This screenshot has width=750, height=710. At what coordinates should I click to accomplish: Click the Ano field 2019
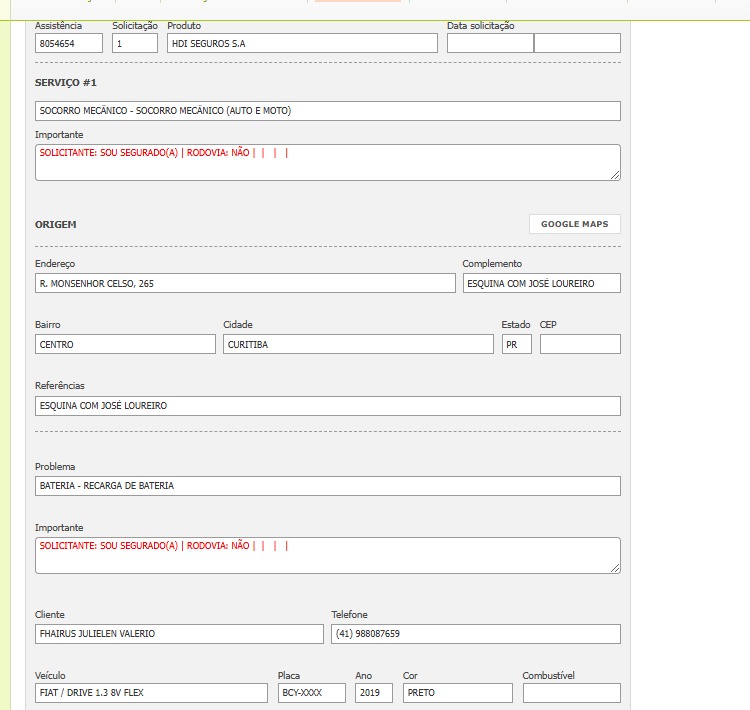click(x=374, y=693)
